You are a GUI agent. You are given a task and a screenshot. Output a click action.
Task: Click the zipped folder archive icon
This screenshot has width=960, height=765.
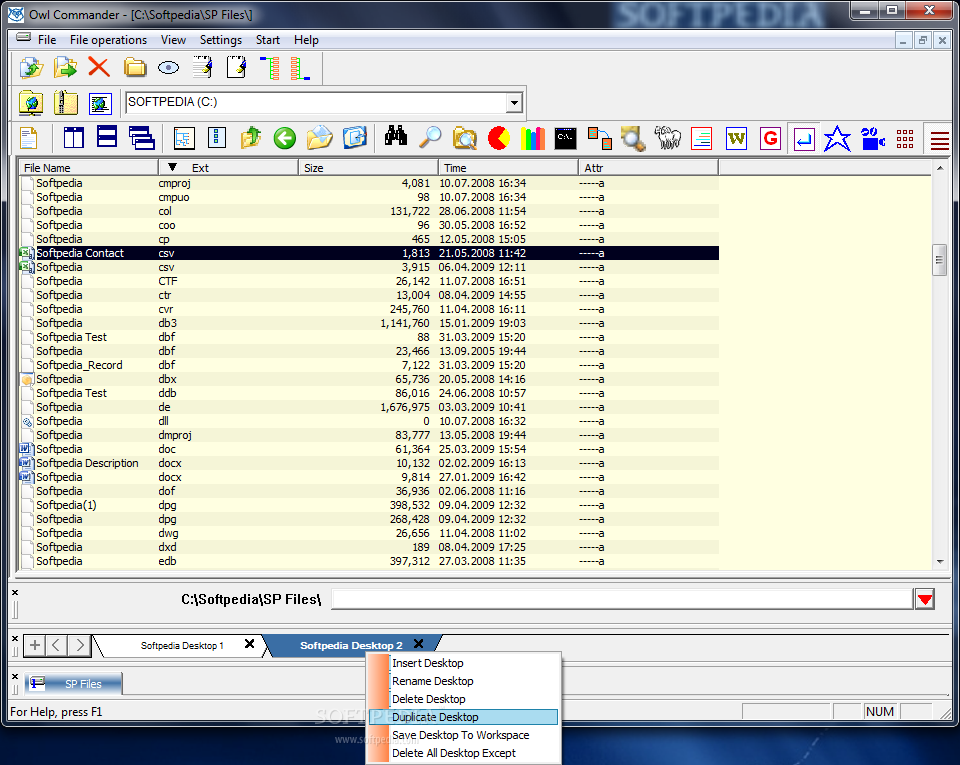click(x=66, y=103)
